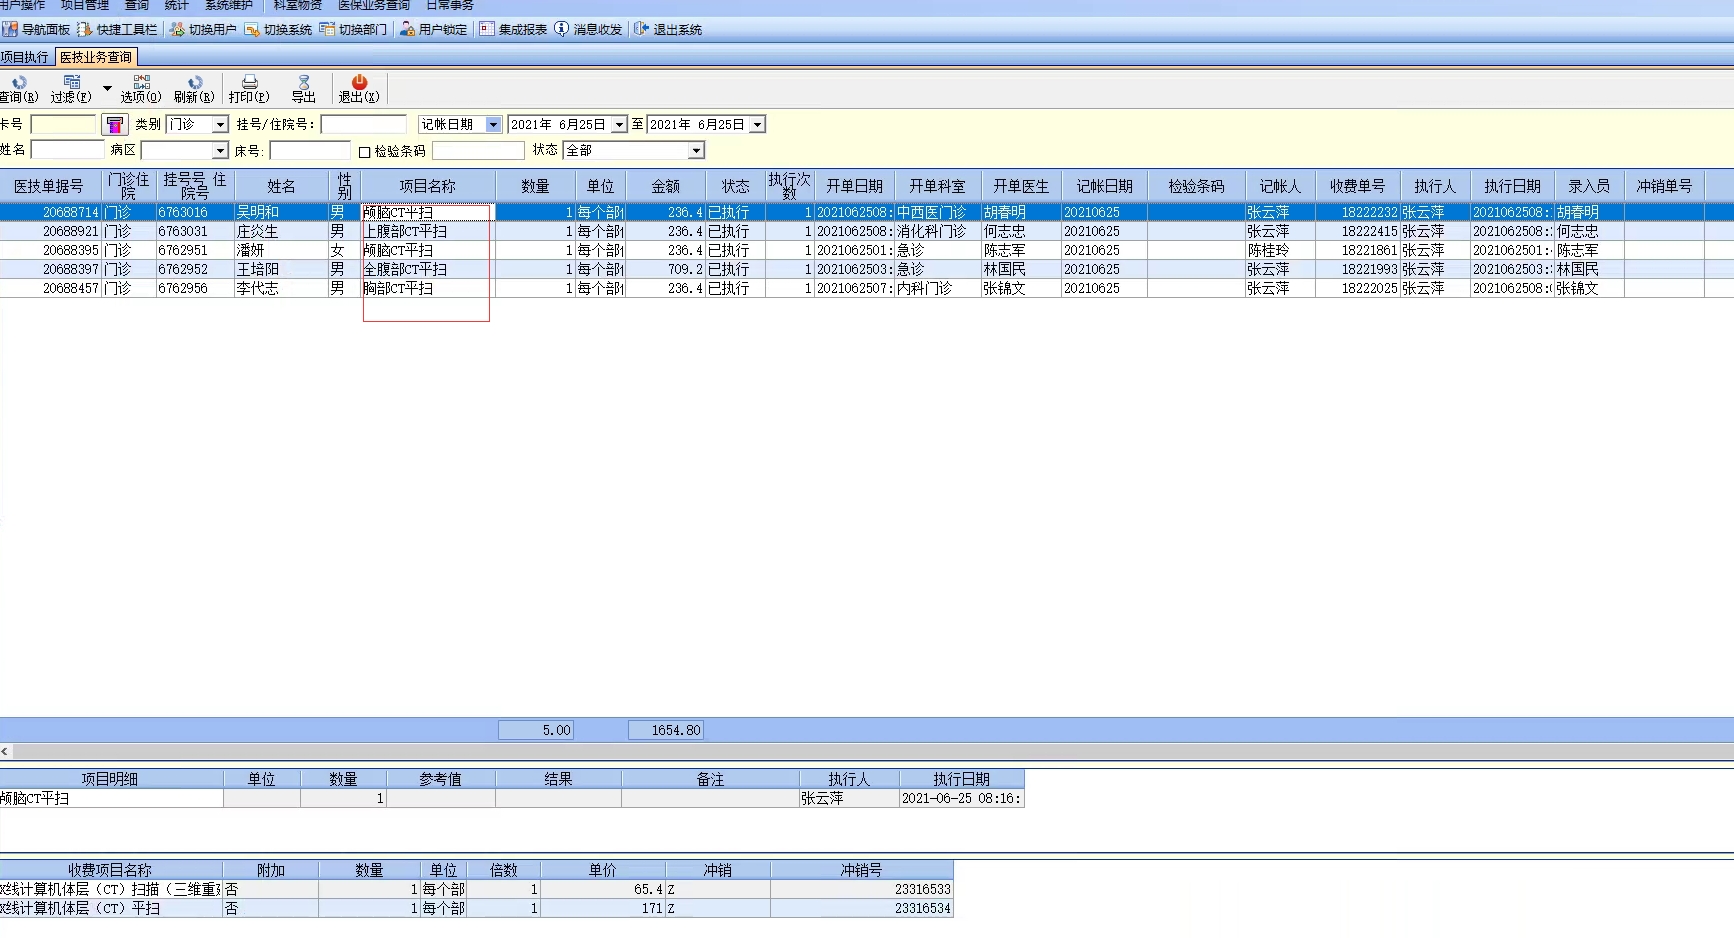Open 选项 (Options) from the toolbar
The height and width of the screenshot is (938, 1734).
141,88
